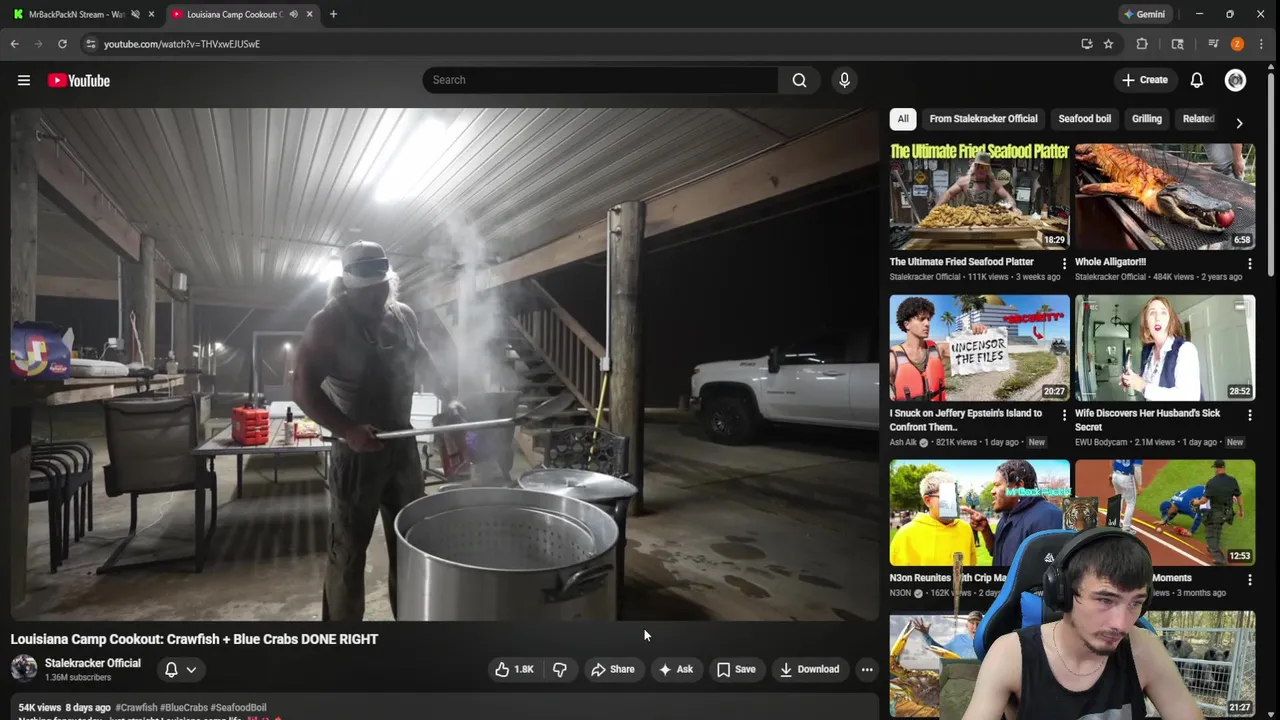The width and height of the screenshot is (1280, 720).
Task: Reload the YouTube page
Action: tap(62, 44)
